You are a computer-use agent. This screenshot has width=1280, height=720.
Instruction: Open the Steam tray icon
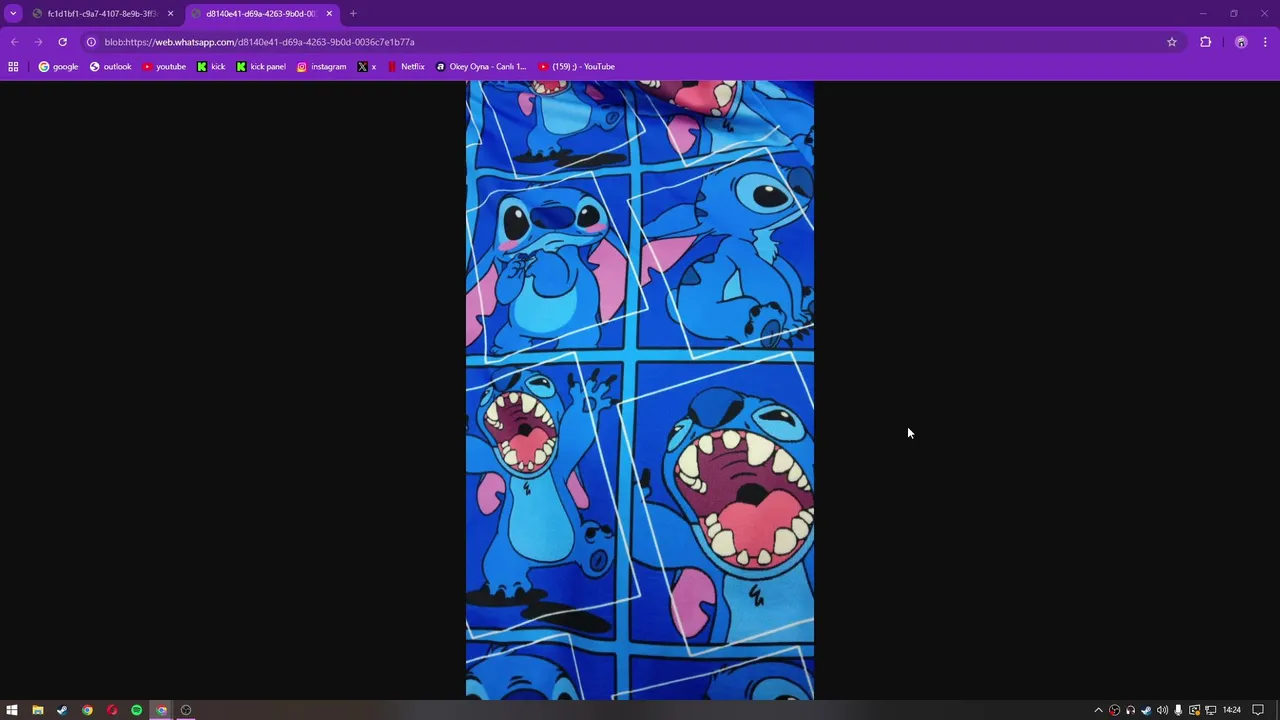pos(1146,710)
